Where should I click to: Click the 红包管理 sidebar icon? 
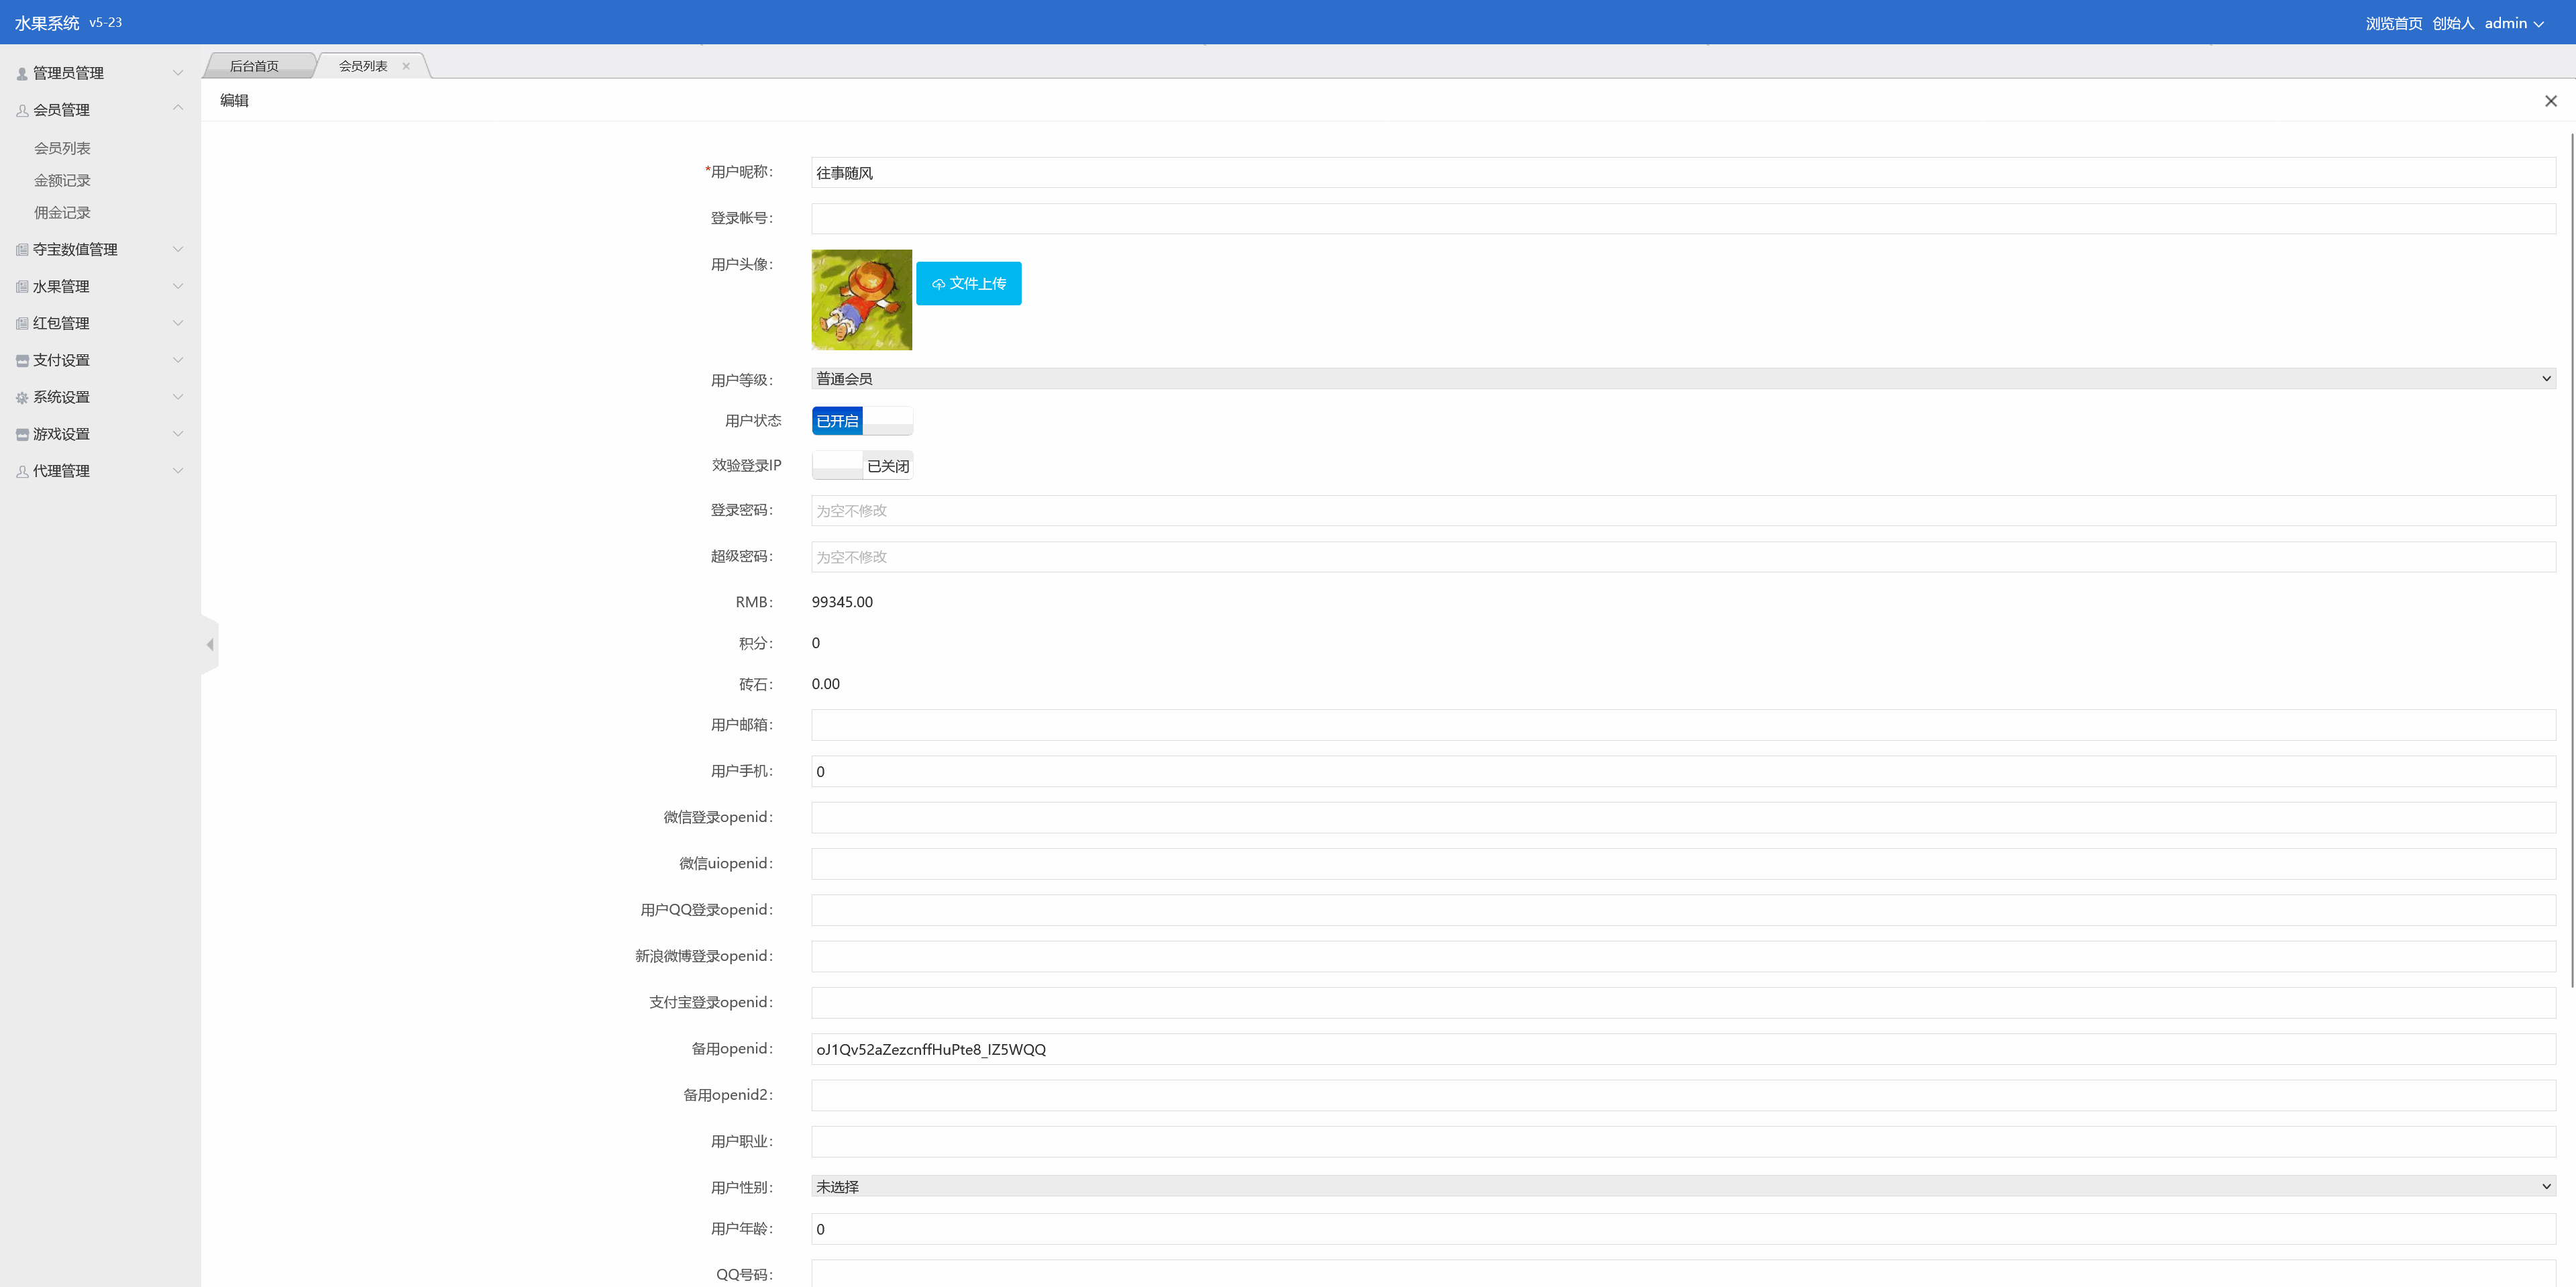click(x=22, y=324)
